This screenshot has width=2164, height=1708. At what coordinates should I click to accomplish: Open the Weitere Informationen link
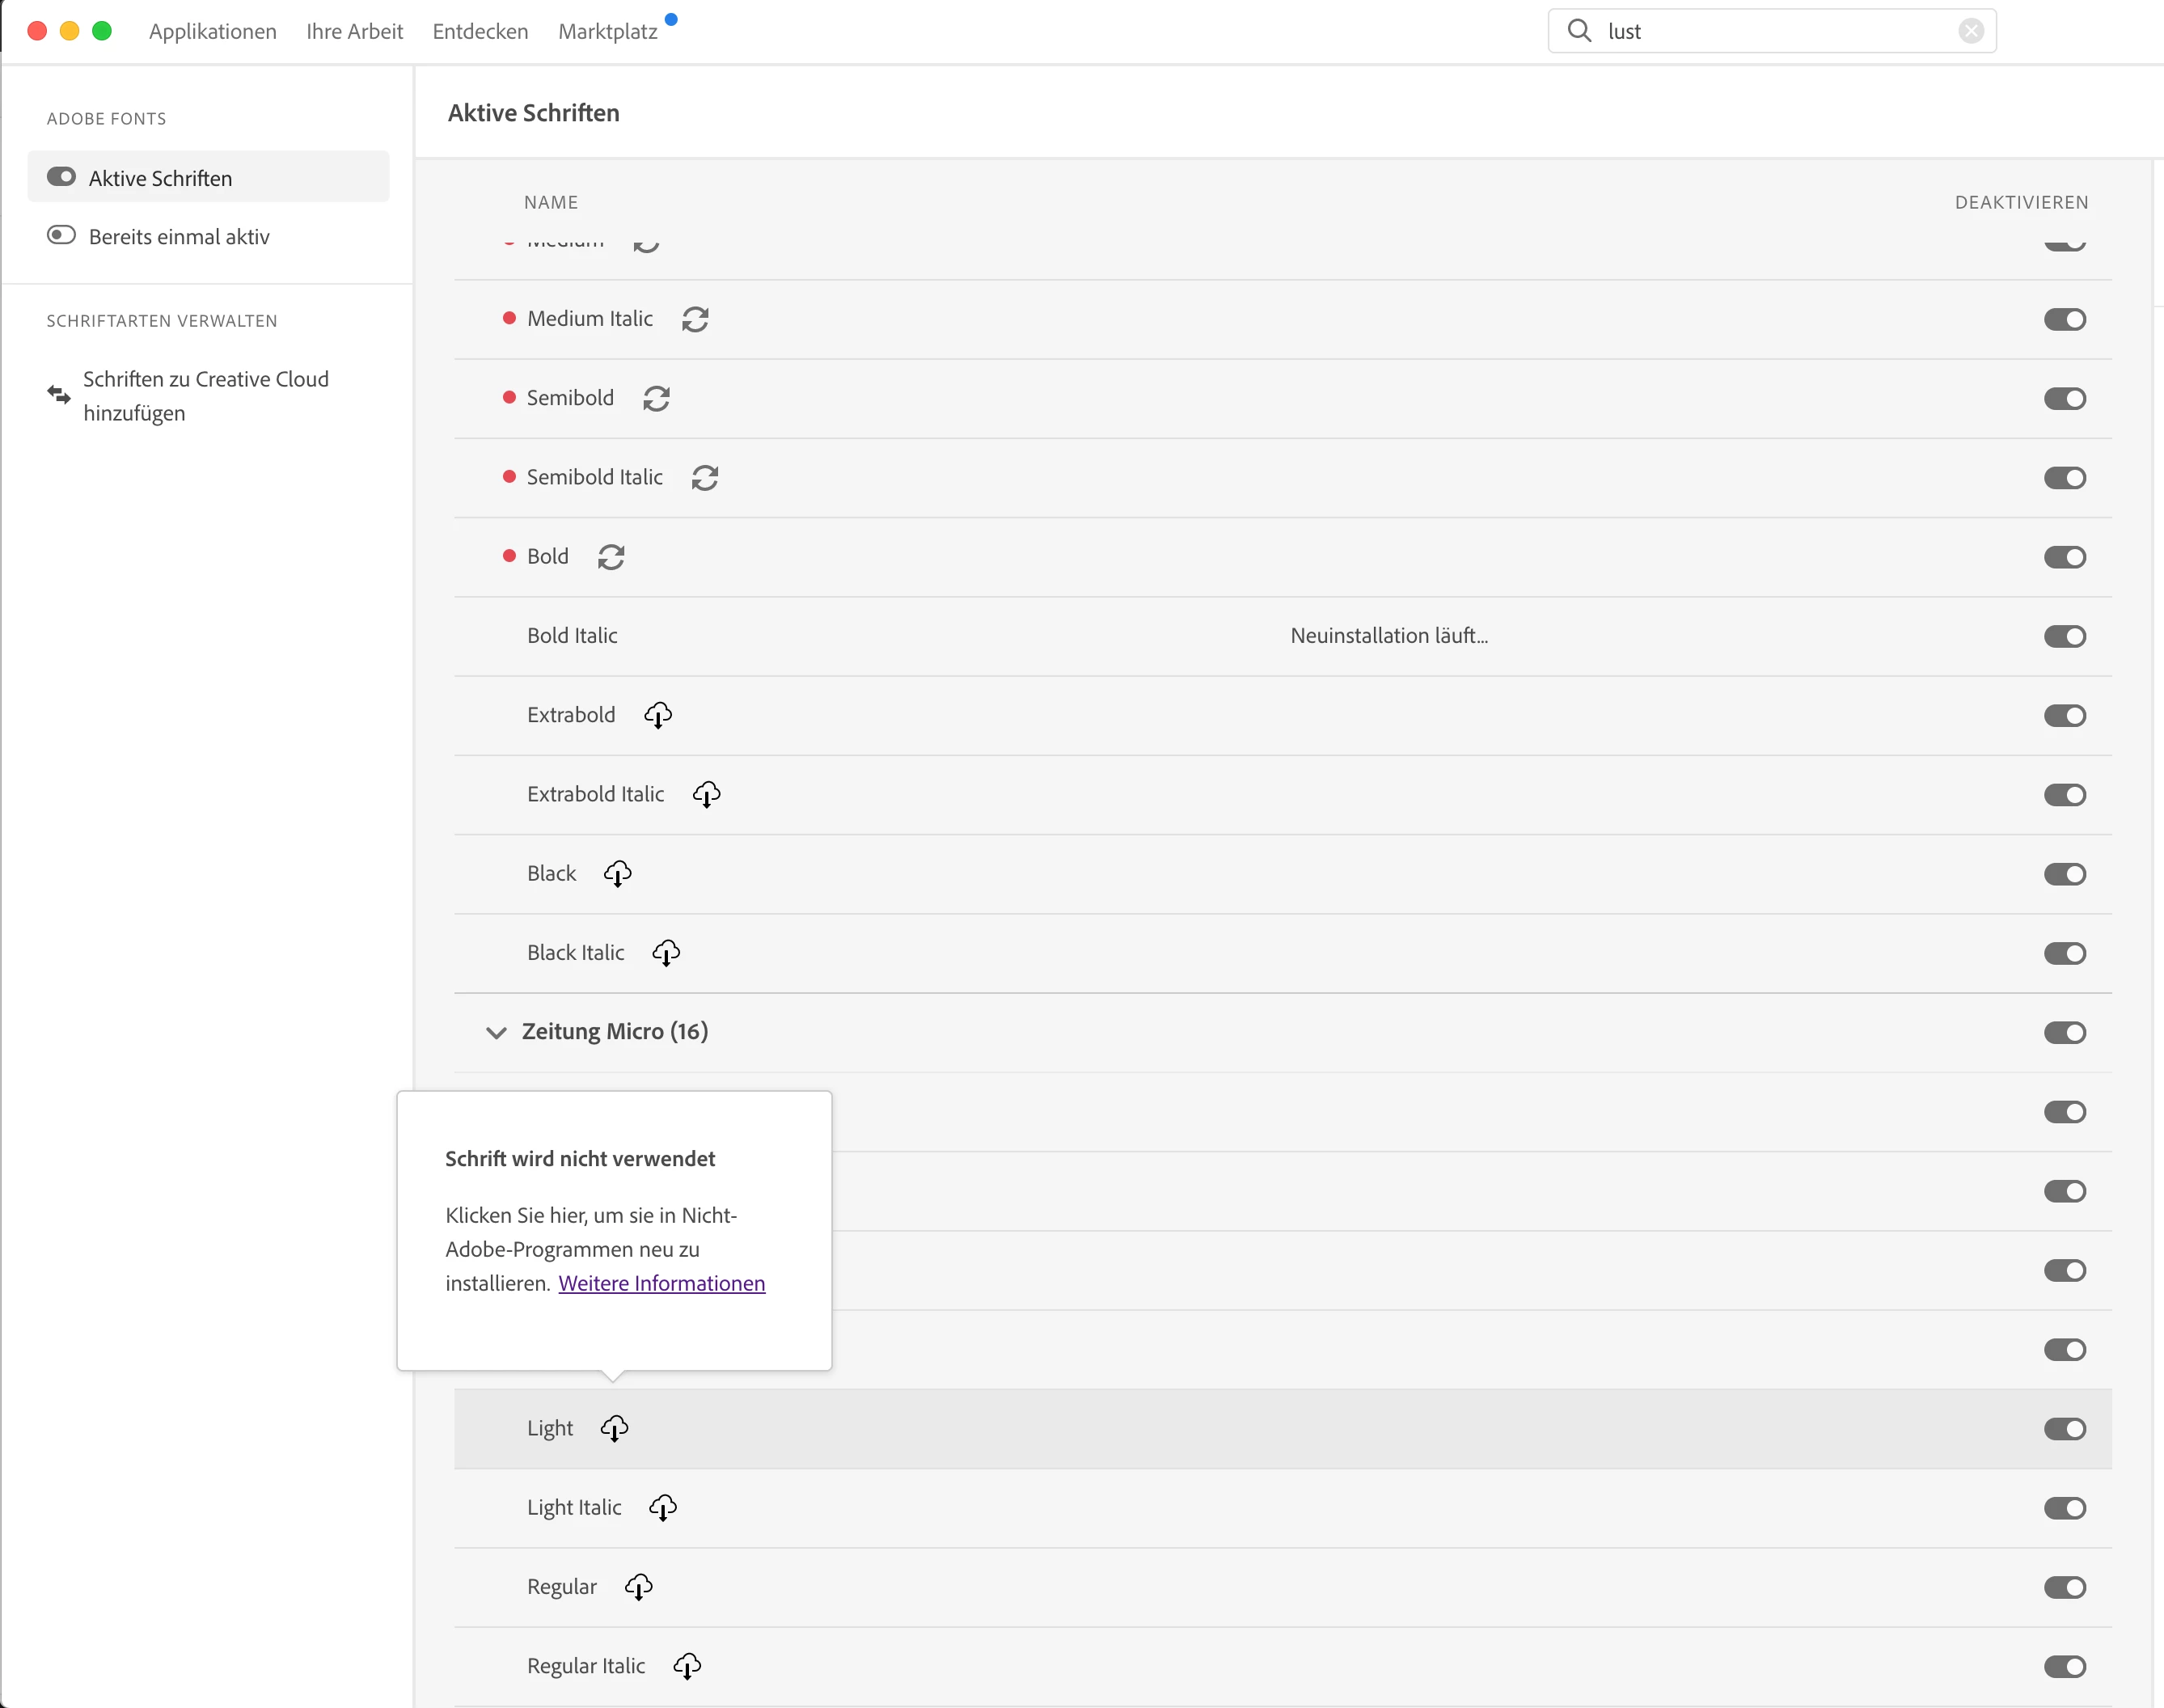pos(661,1283)
